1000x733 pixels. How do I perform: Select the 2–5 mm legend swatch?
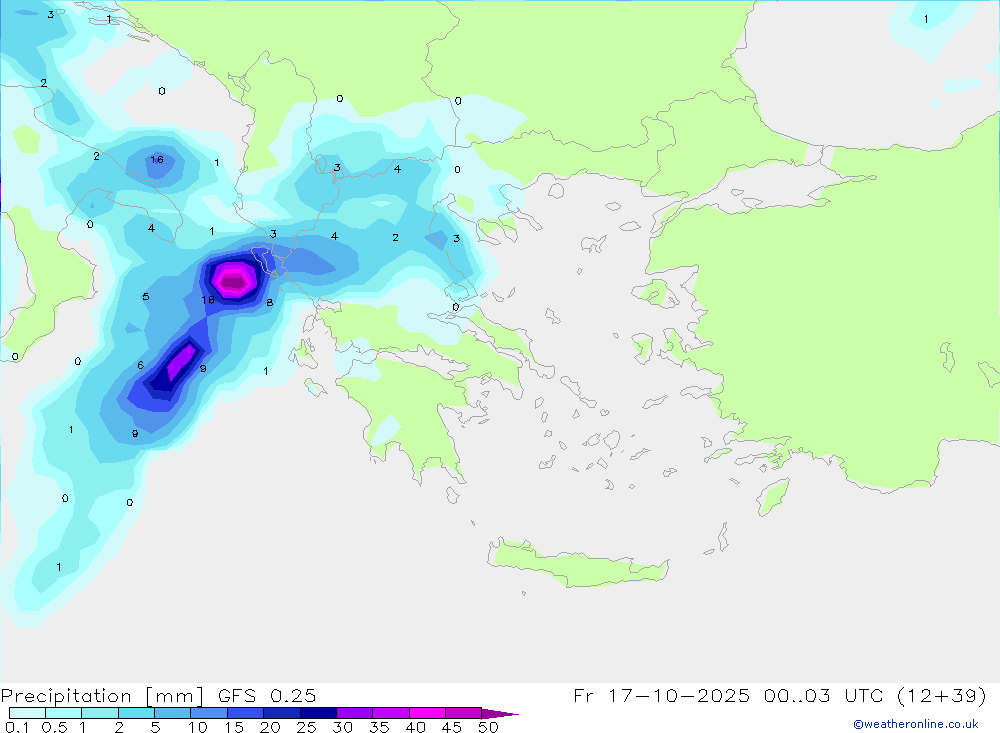pos(136,713)
